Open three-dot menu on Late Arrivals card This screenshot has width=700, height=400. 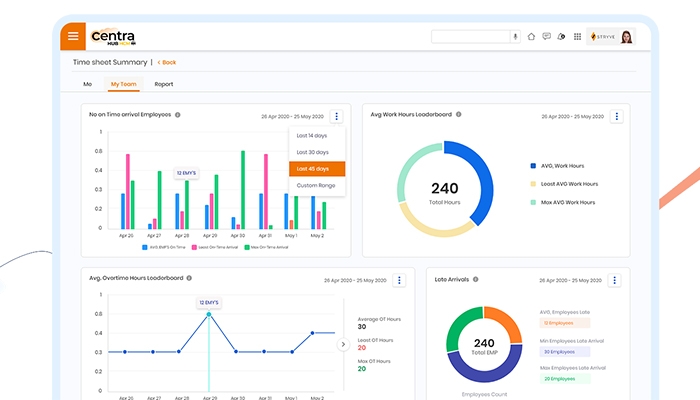[x=616, y=281]
